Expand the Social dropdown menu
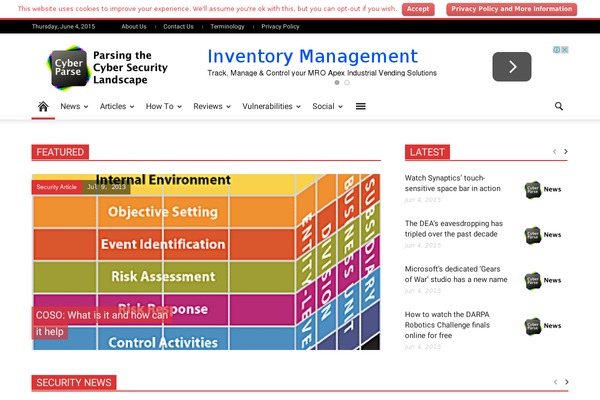600x400 pixels. coord(327,106)
